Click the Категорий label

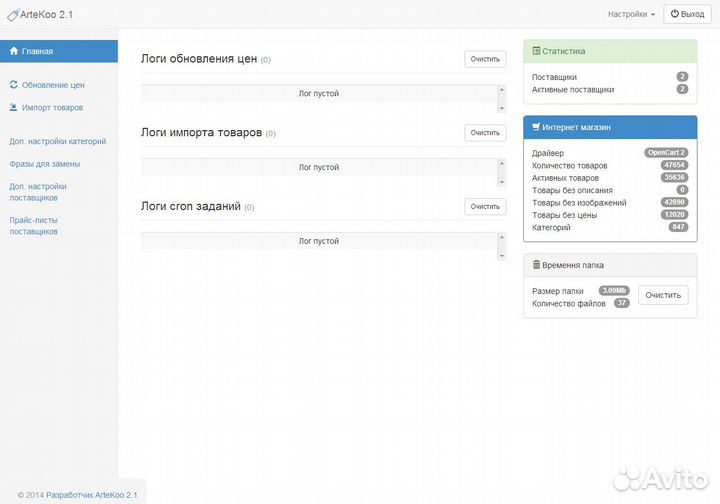551,228
